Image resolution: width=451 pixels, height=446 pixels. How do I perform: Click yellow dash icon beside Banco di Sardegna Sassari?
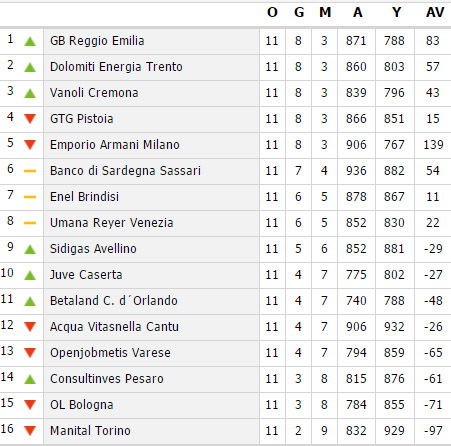(x=30, y=171)
